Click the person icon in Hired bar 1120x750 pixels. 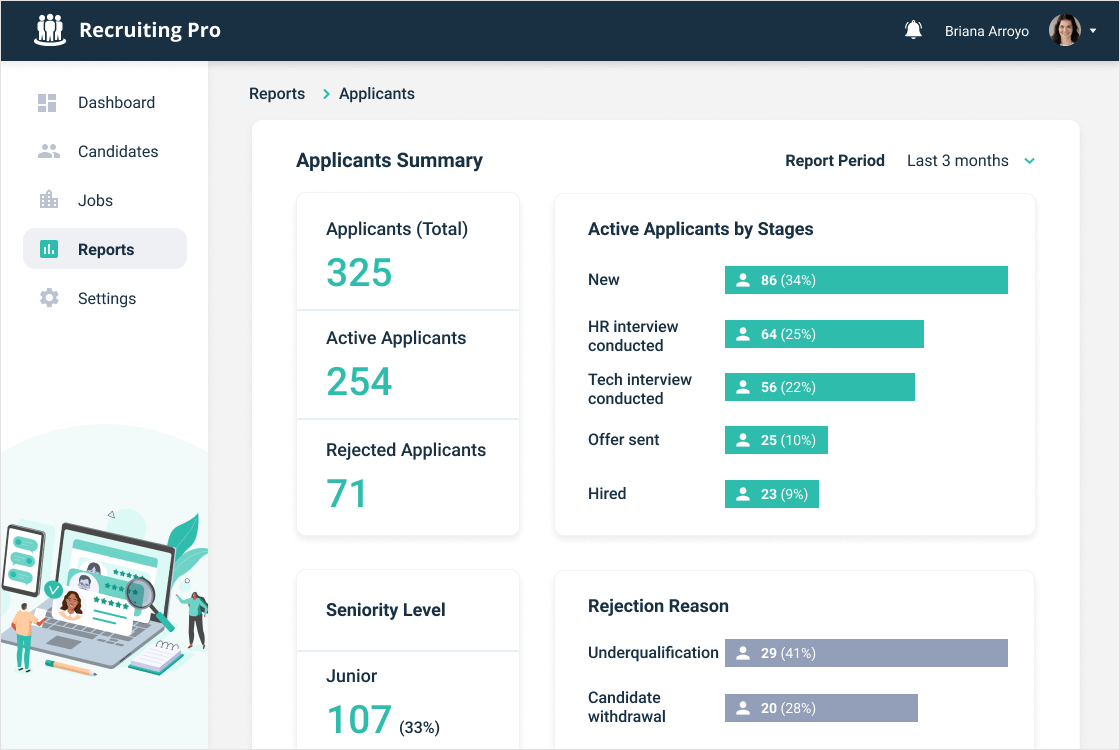(743, 494)
